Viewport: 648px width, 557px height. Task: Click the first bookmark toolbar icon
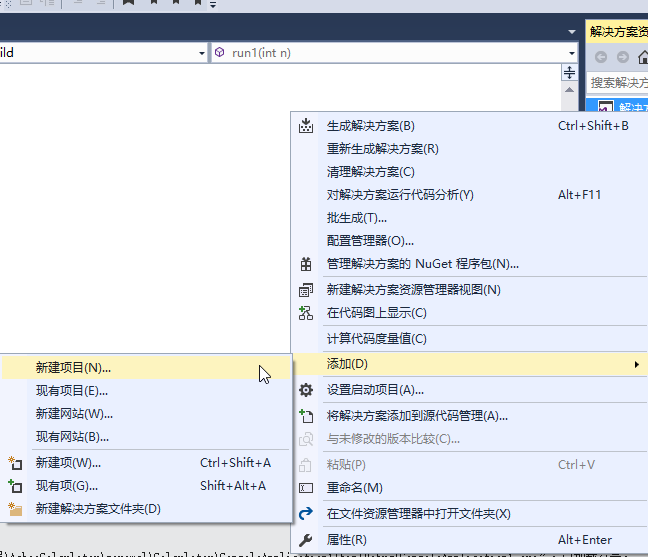129,2
